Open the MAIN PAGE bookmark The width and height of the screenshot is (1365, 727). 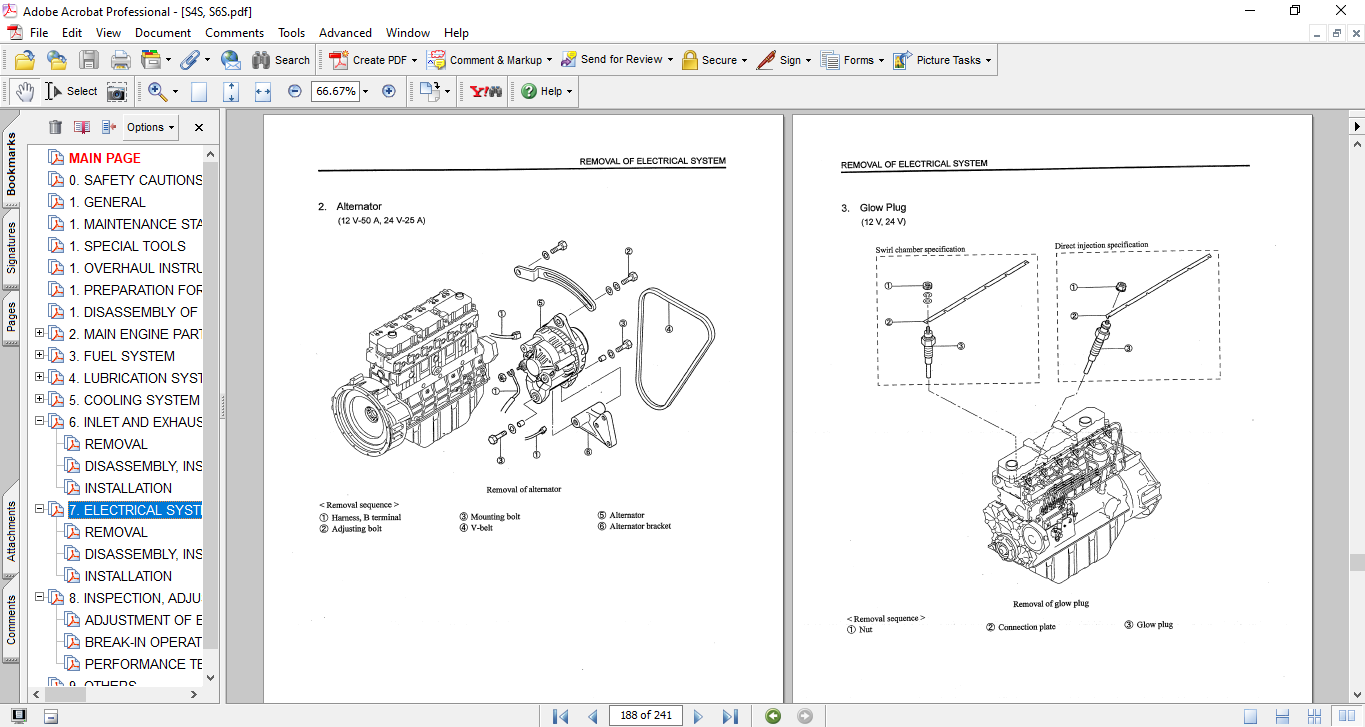[104, 158]
